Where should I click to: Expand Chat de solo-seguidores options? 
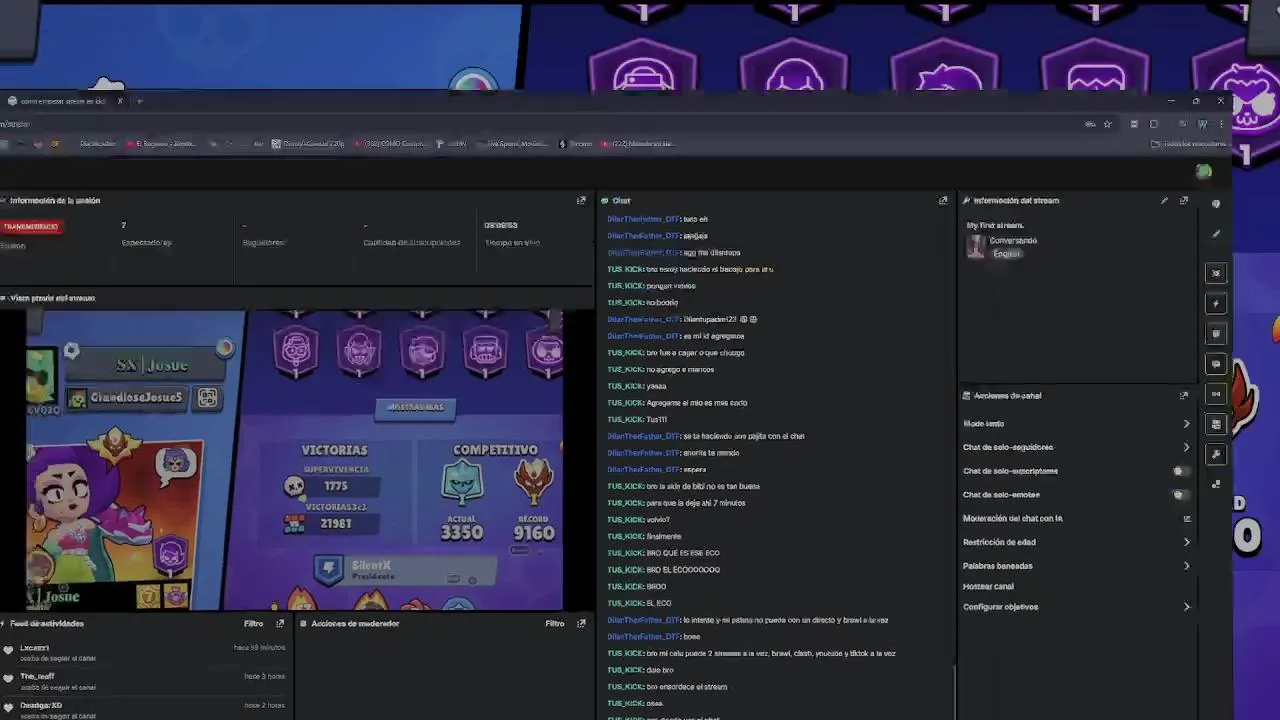1187,447
